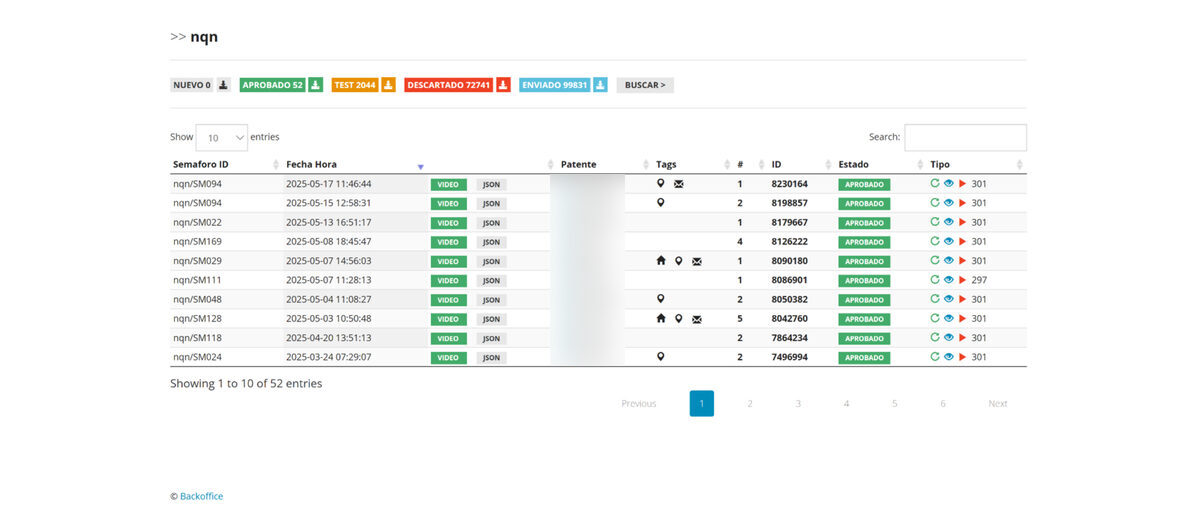Image resolution: width=1200 pixels, height=511 pixels.
Task: Play the record with ID 8198857
Action: click(x=962, y=203)
